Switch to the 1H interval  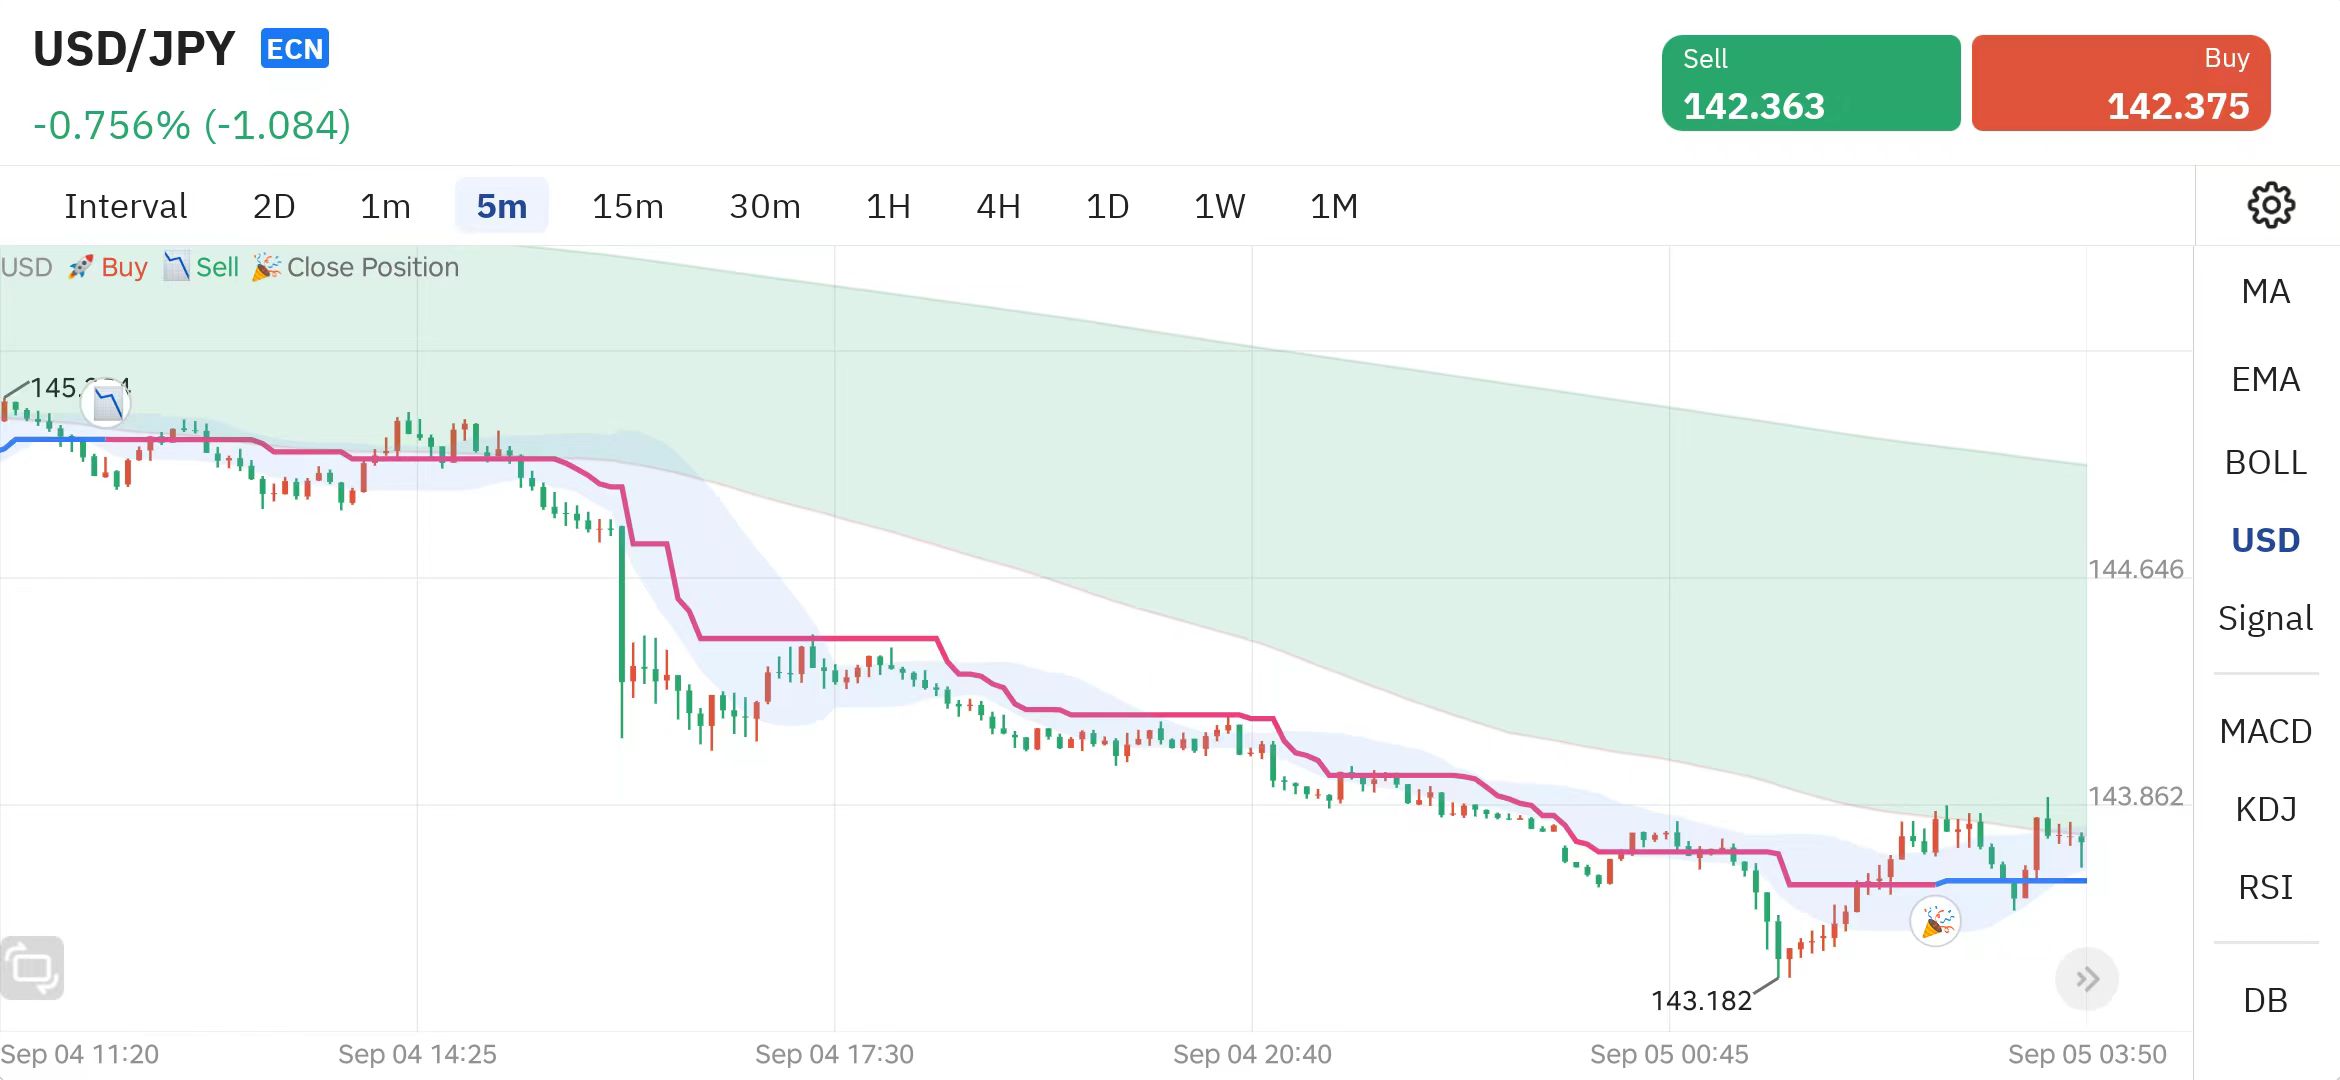pyautogui.click(x=888, y=206)
